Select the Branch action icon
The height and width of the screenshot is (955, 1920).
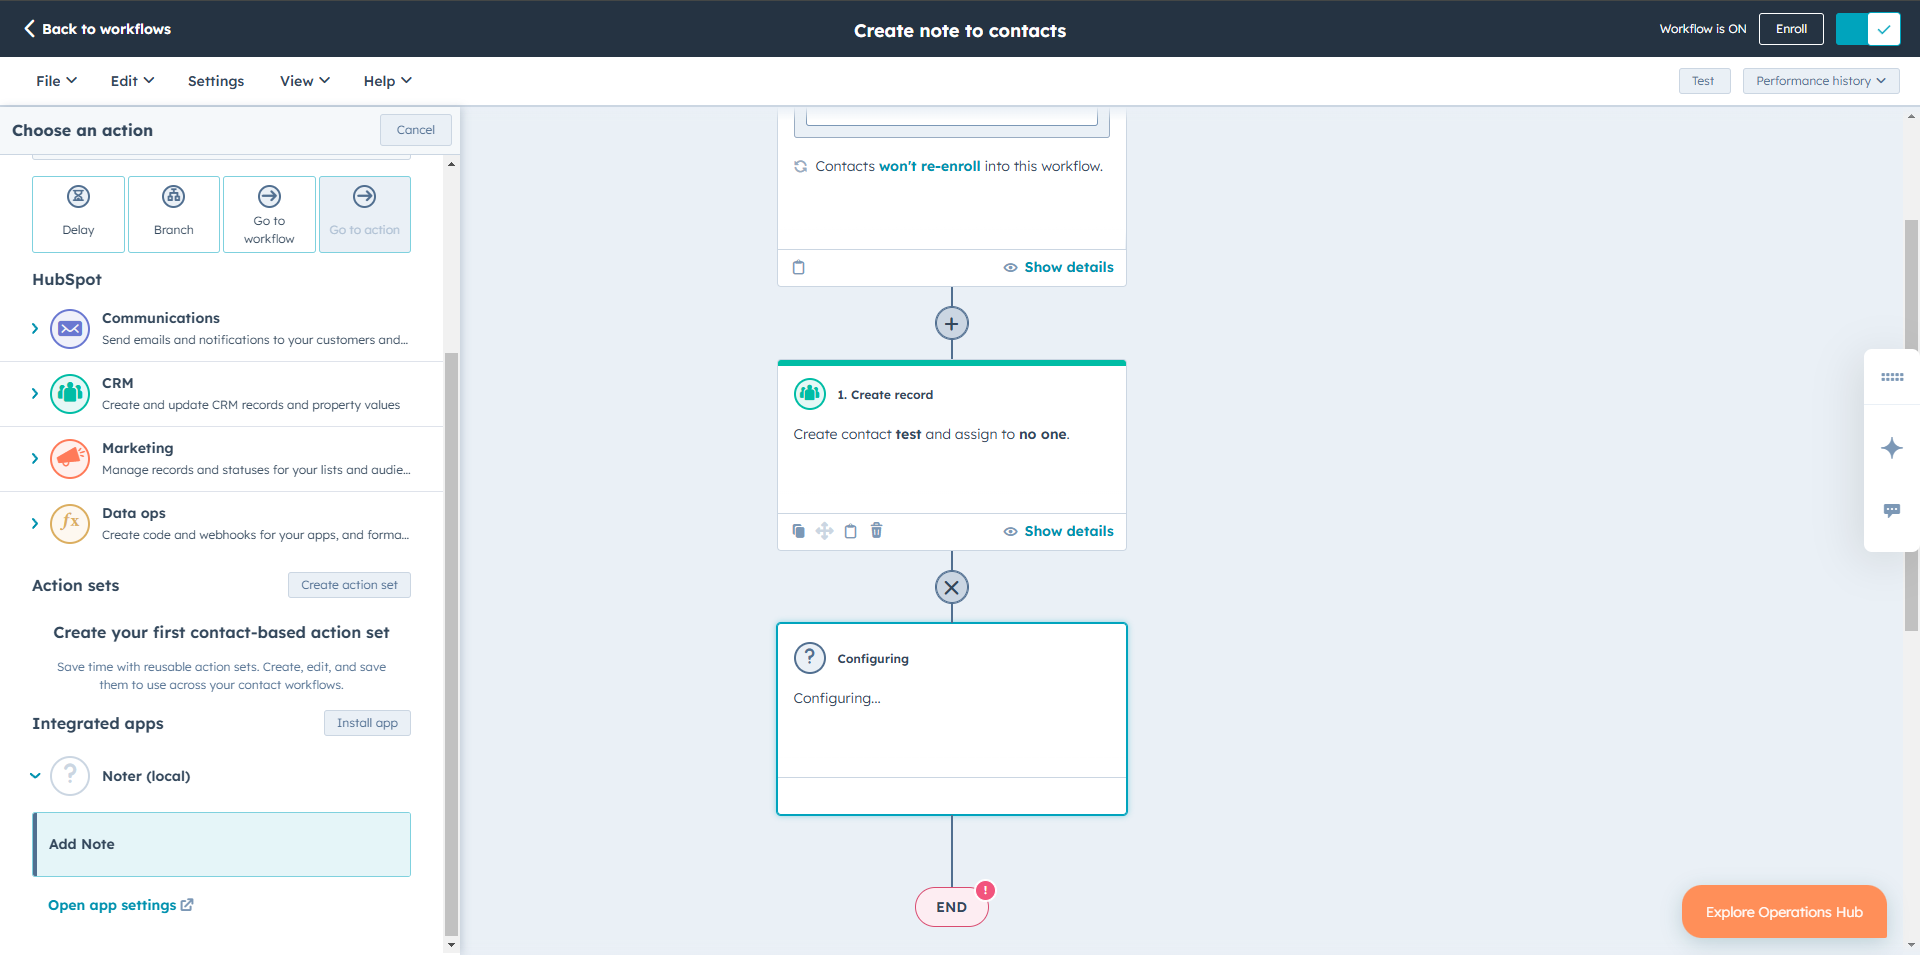[173, 214]
